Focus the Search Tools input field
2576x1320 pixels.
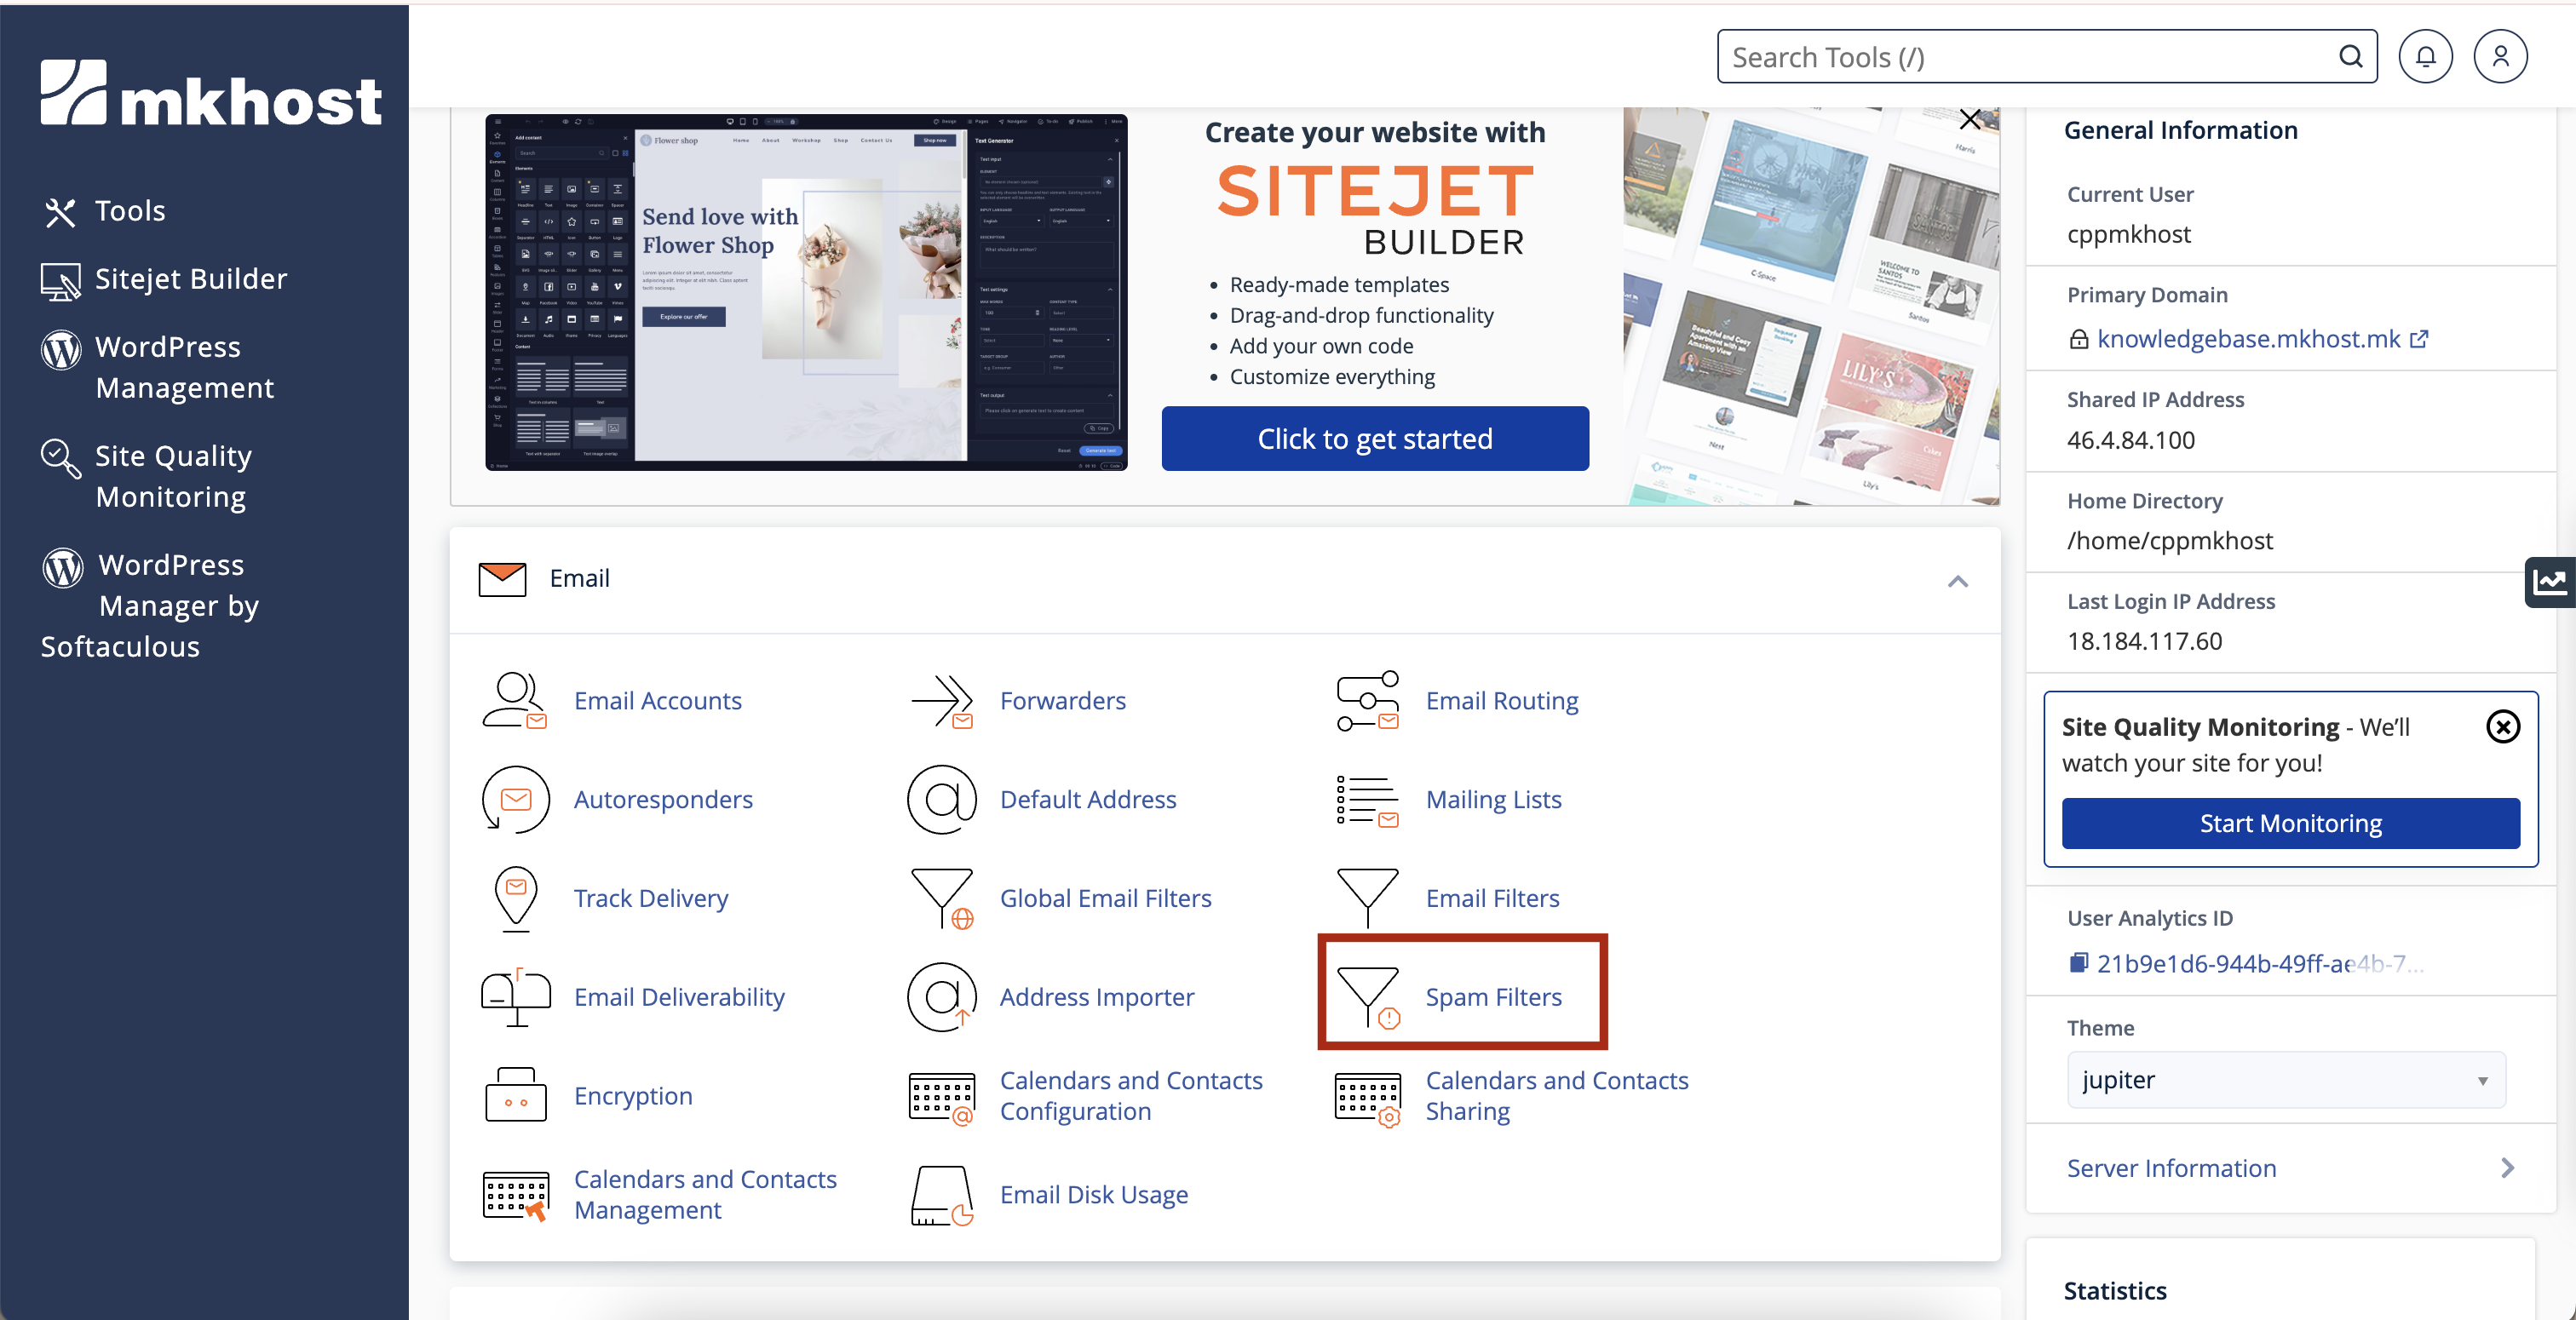(x=2030, y=57)
